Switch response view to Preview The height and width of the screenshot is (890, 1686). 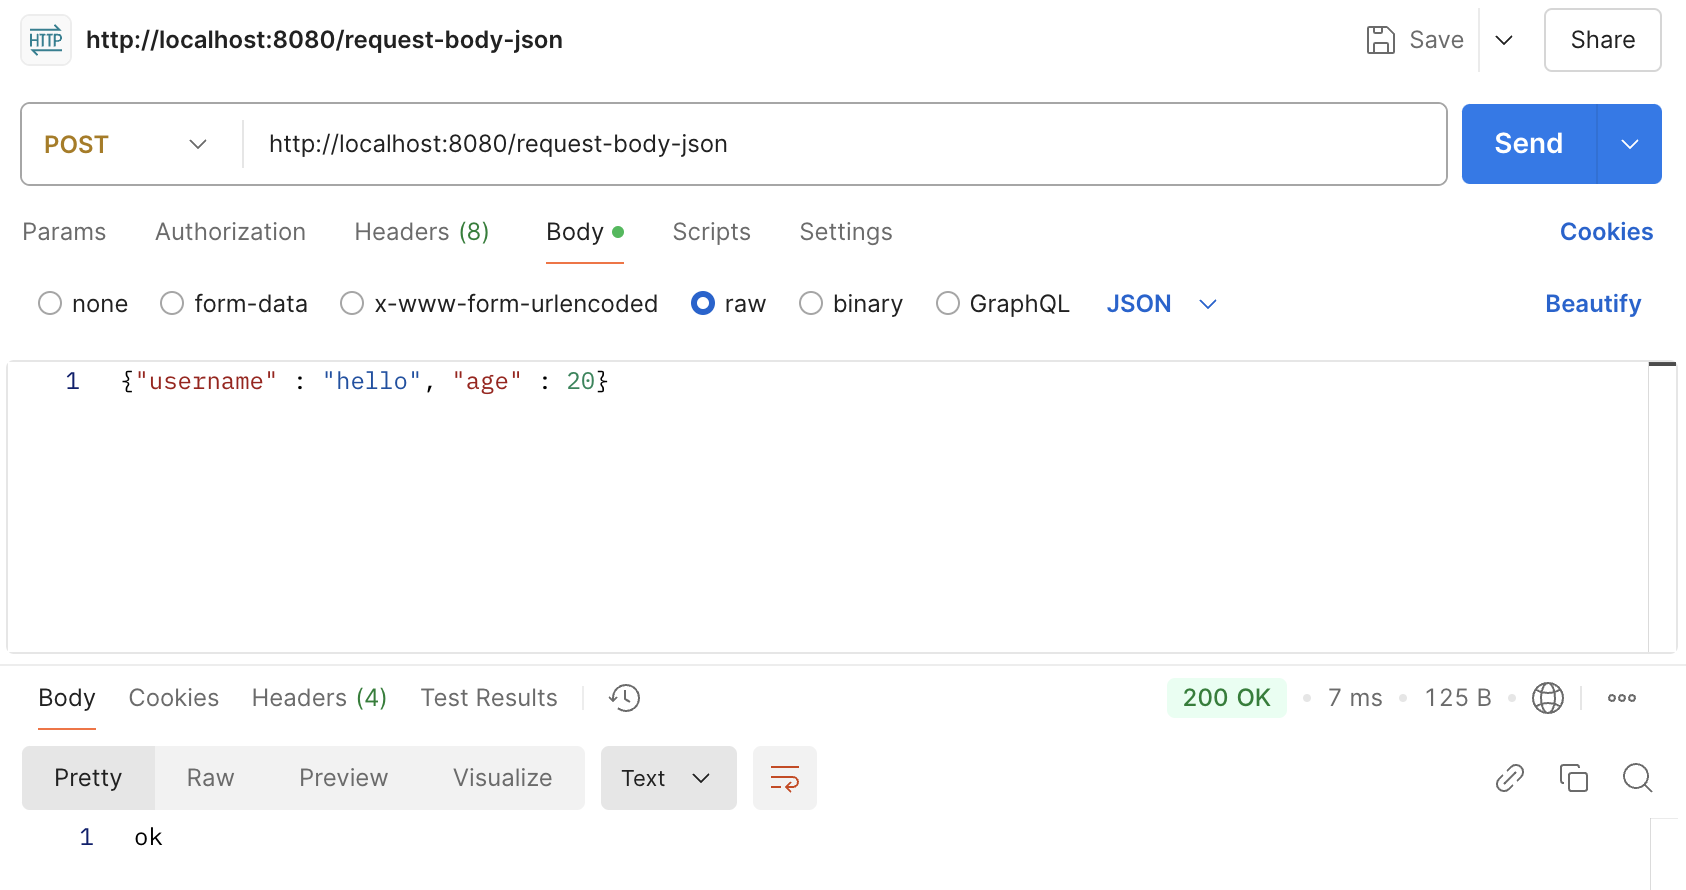(x=344, y=778)
